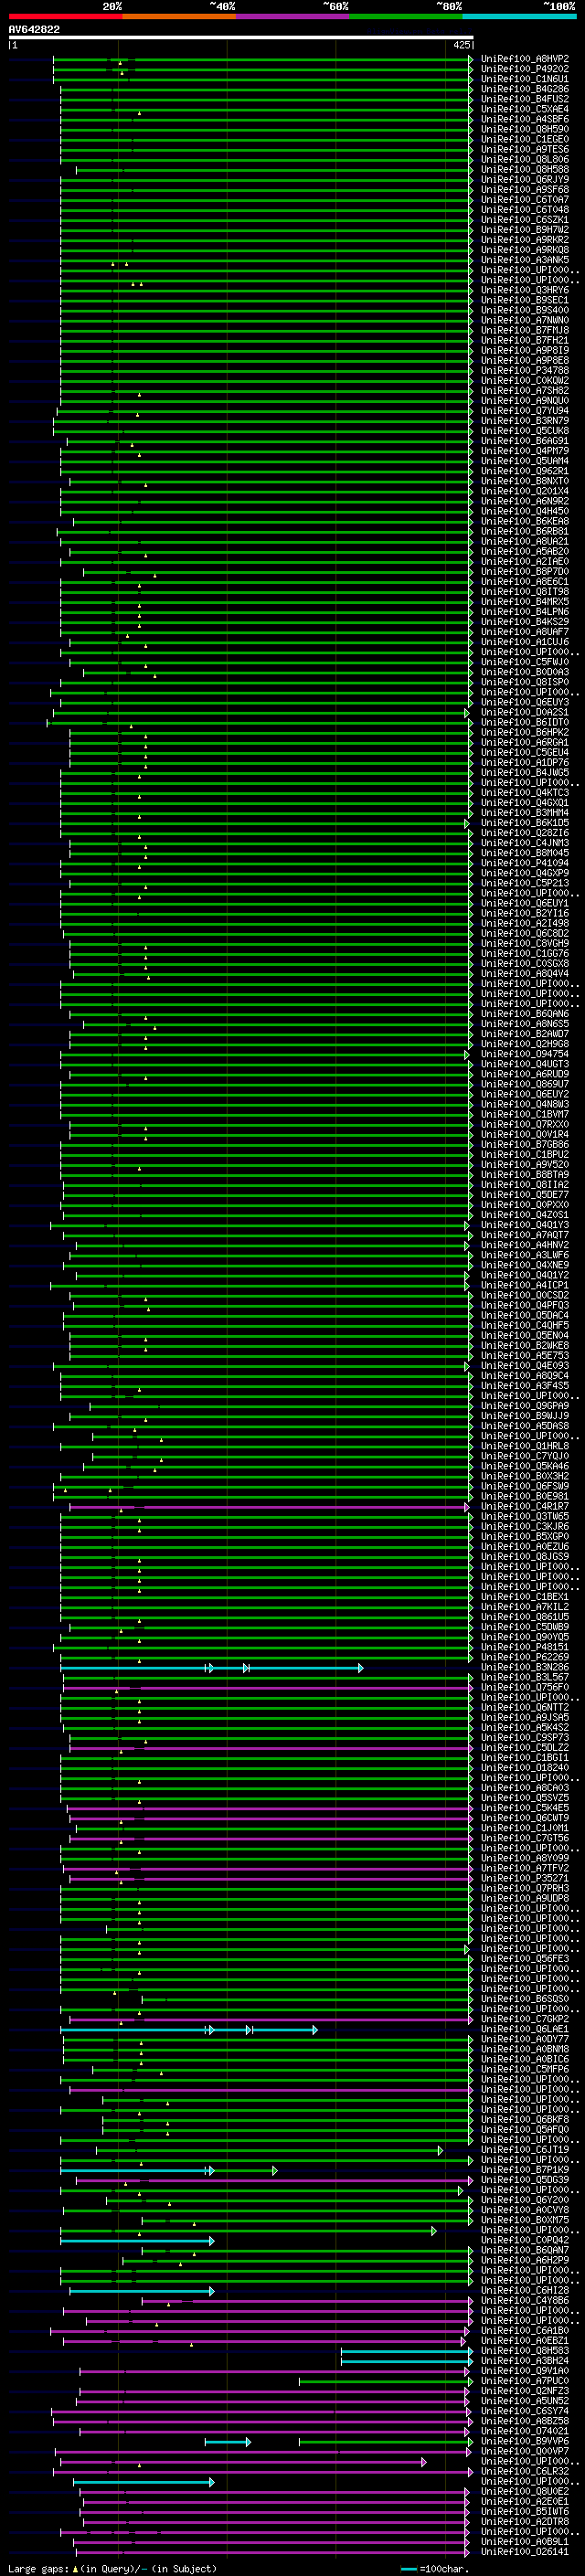Select the UniRef100_Q7YU94 label
The image size is (585, 2576).
click(524, 410)
